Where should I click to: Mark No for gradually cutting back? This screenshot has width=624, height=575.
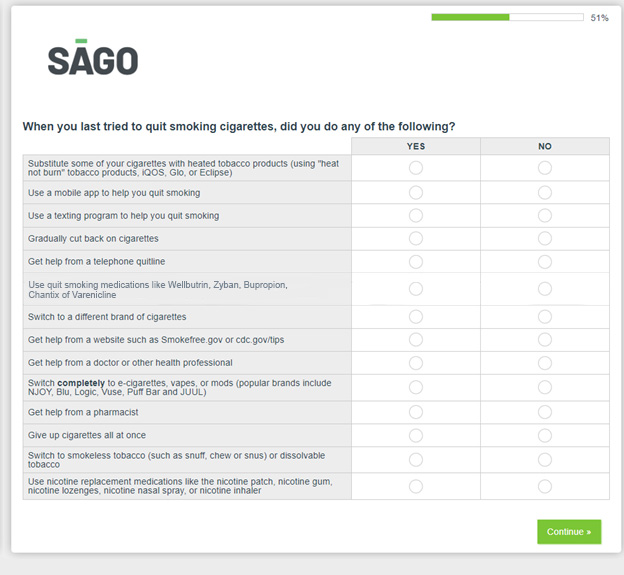[x=545, y=239]
